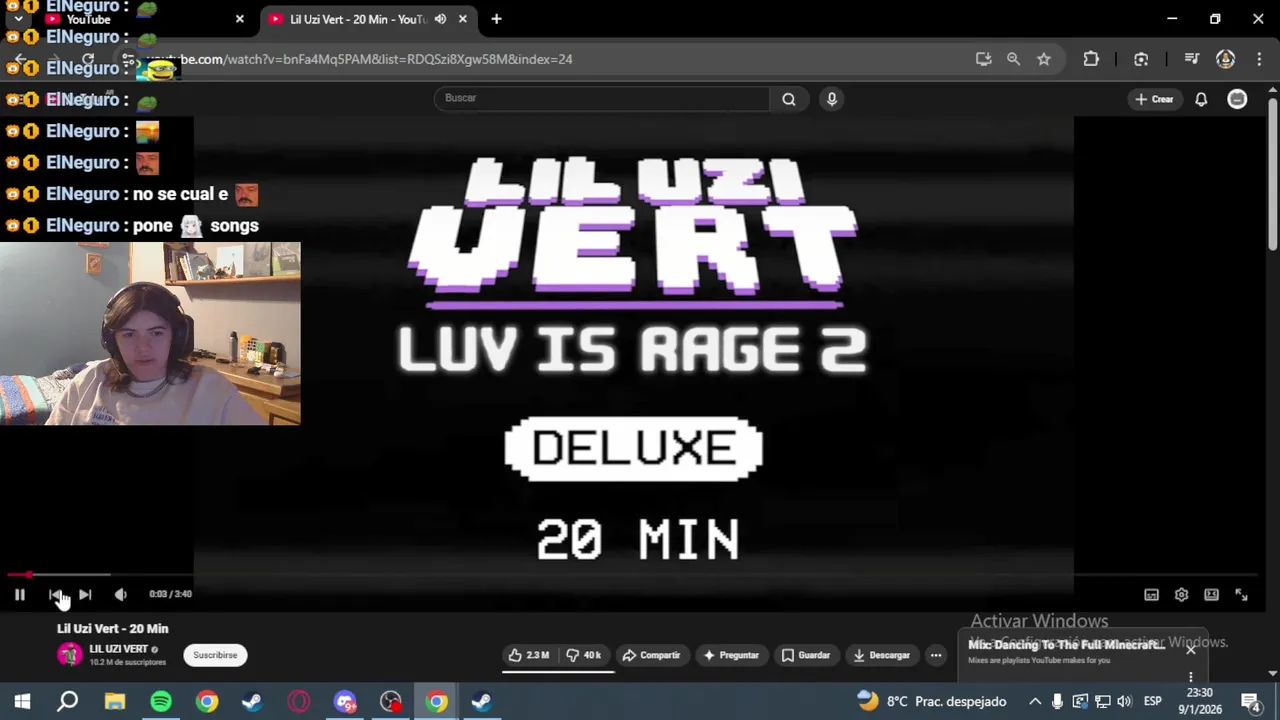Like the video with 2.3 M
The height and width of the screenshot is (720, 1280).
coord(529,655)
